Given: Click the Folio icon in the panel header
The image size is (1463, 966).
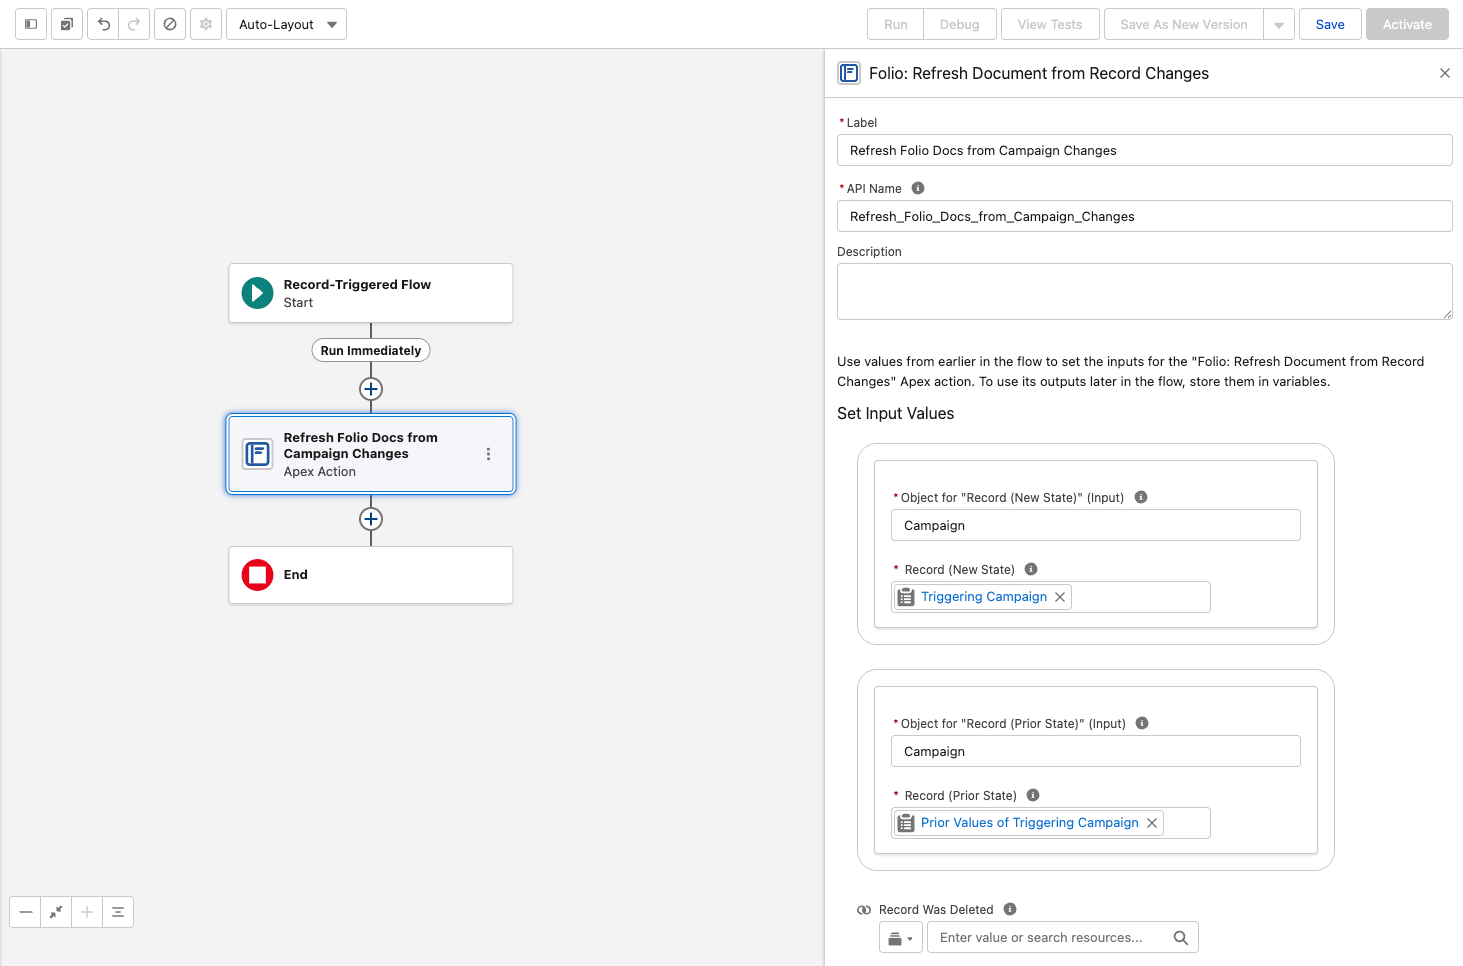Looking at the screenshot, I should tap(849, 73).
